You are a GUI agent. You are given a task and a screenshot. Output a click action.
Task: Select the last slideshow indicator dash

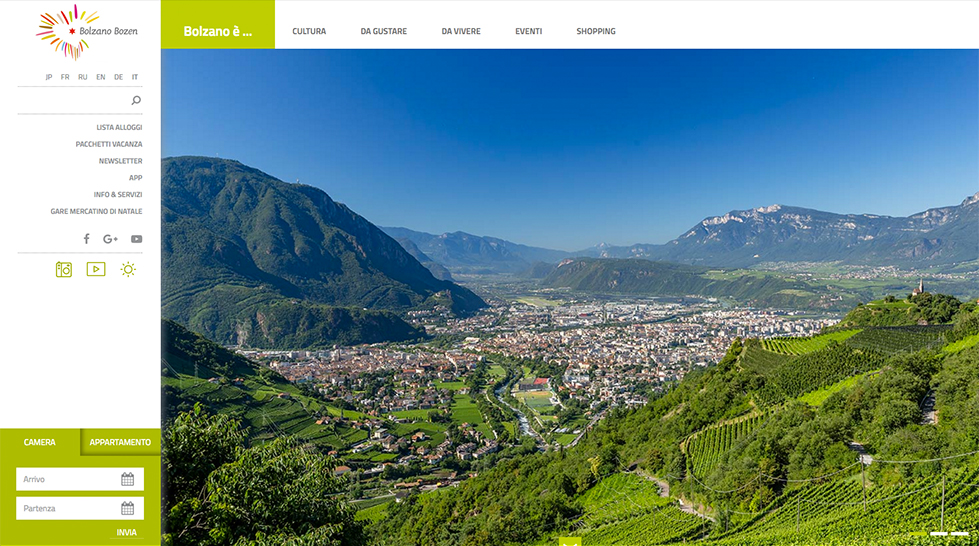tap(960, 534)
